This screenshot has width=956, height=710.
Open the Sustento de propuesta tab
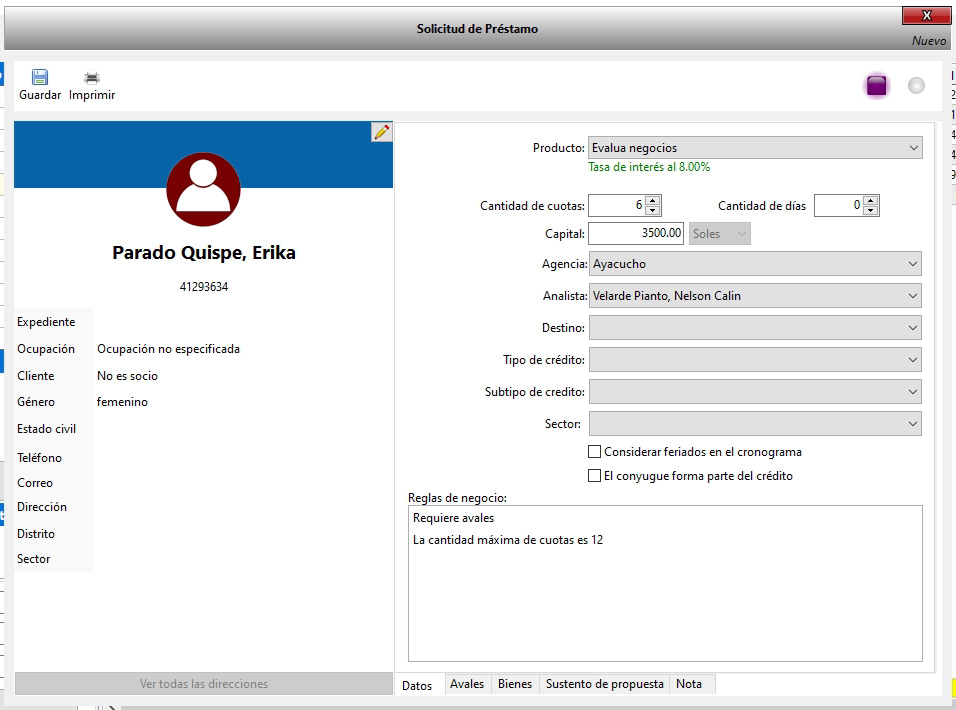(x=604, y=684)
